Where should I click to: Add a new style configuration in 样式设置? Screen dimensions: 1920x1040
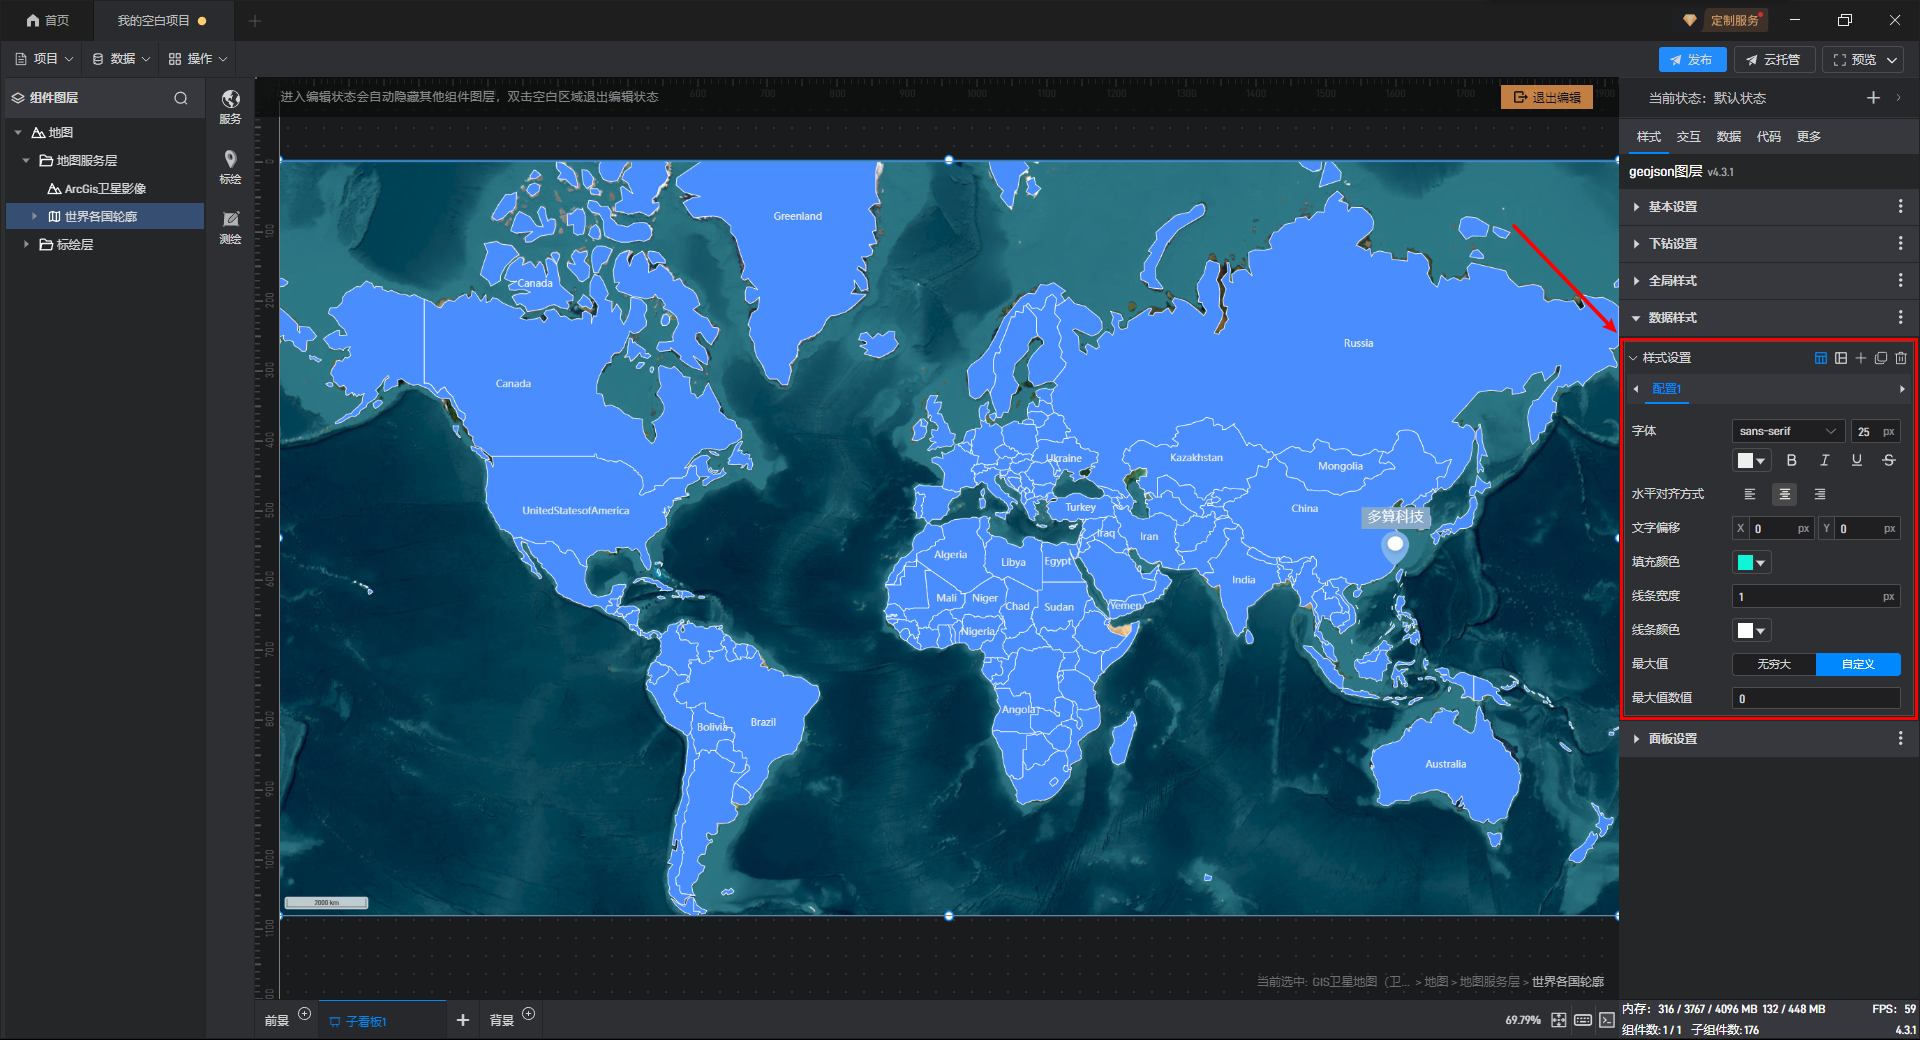(x=1861, y=358)
